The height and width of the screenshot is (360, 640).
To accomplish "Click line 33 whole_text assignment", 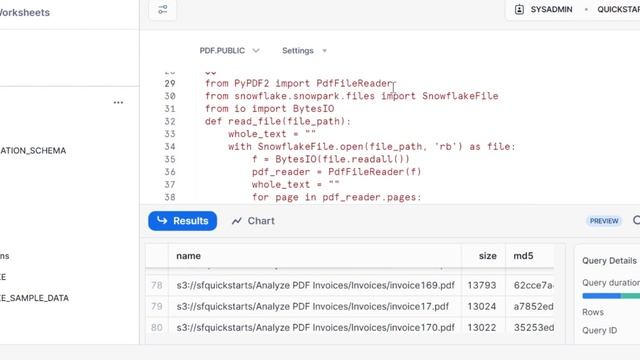I will 272,134.
